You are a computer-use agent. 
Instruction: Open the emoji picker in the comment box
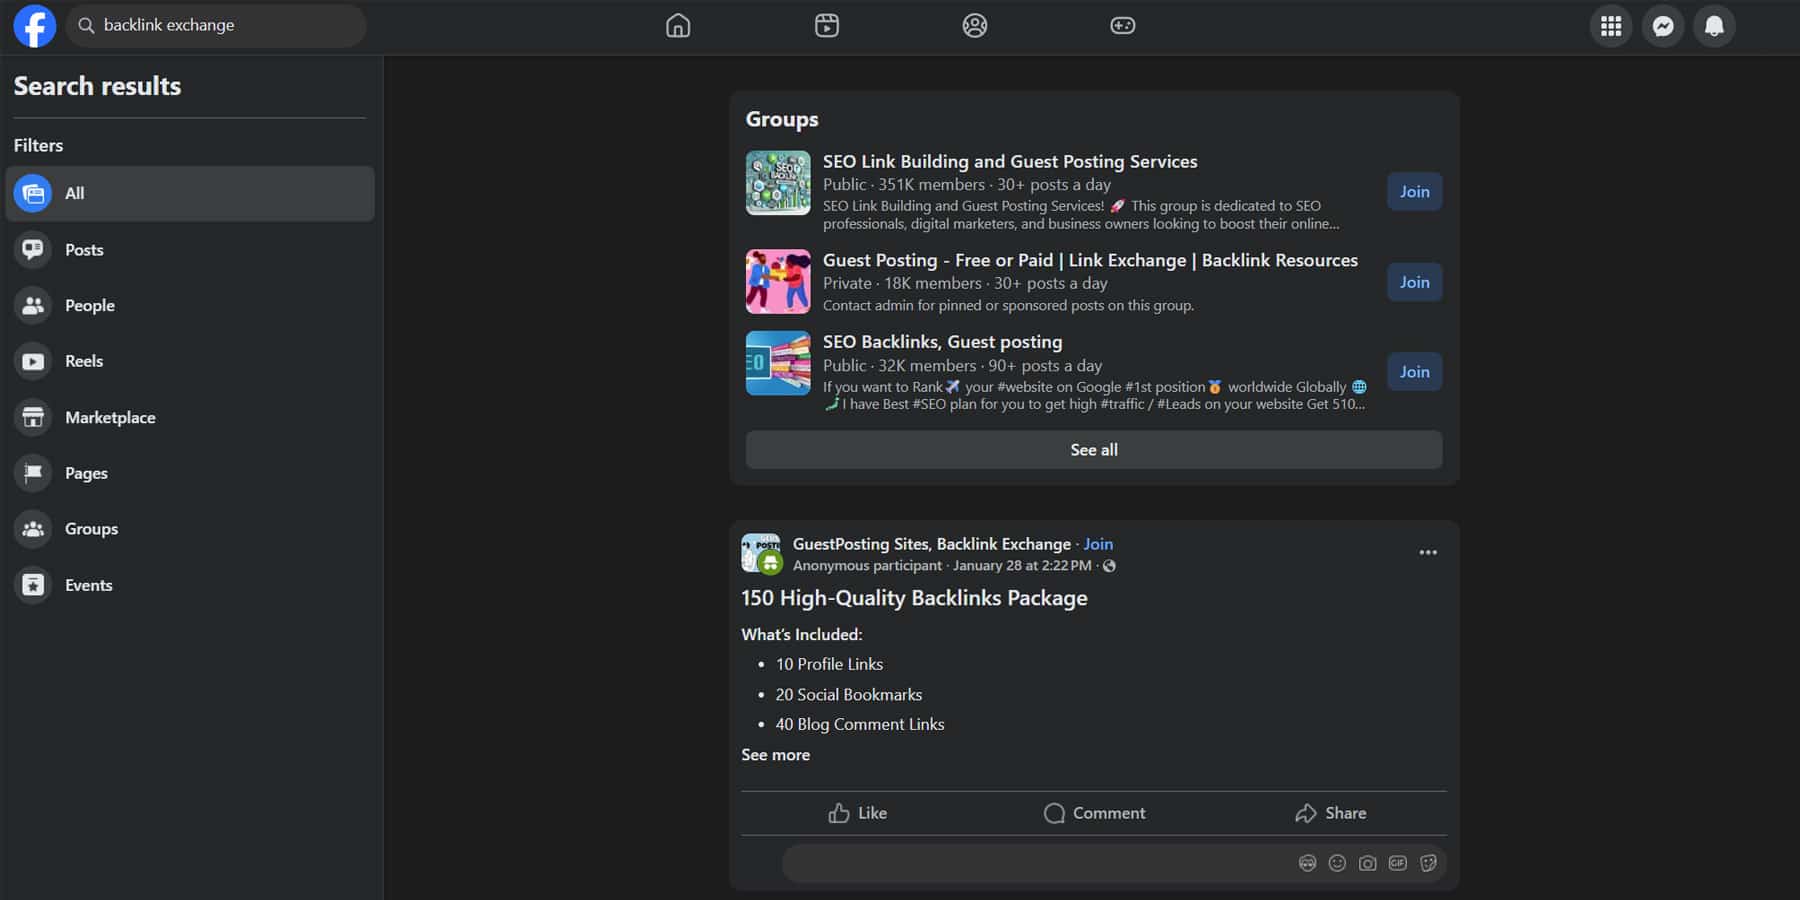pyautogui.click(x=1337, y=862)
